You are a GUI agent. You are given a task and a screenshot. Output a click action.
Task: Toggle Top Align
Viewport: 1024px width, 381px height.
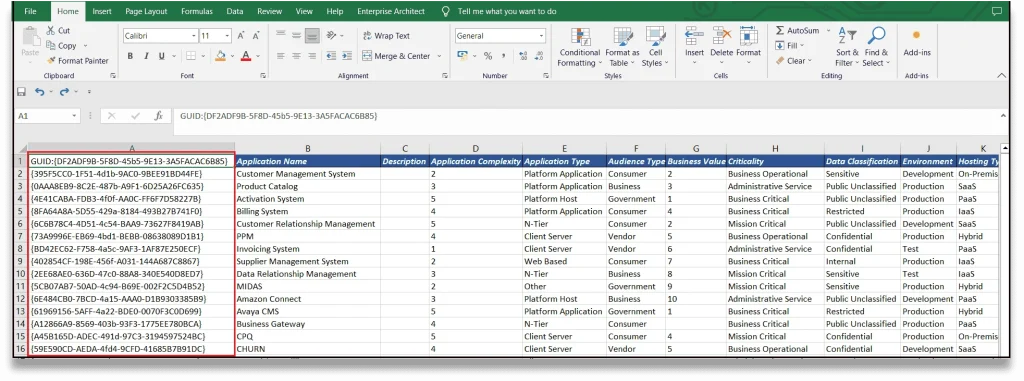pos(280,35)
